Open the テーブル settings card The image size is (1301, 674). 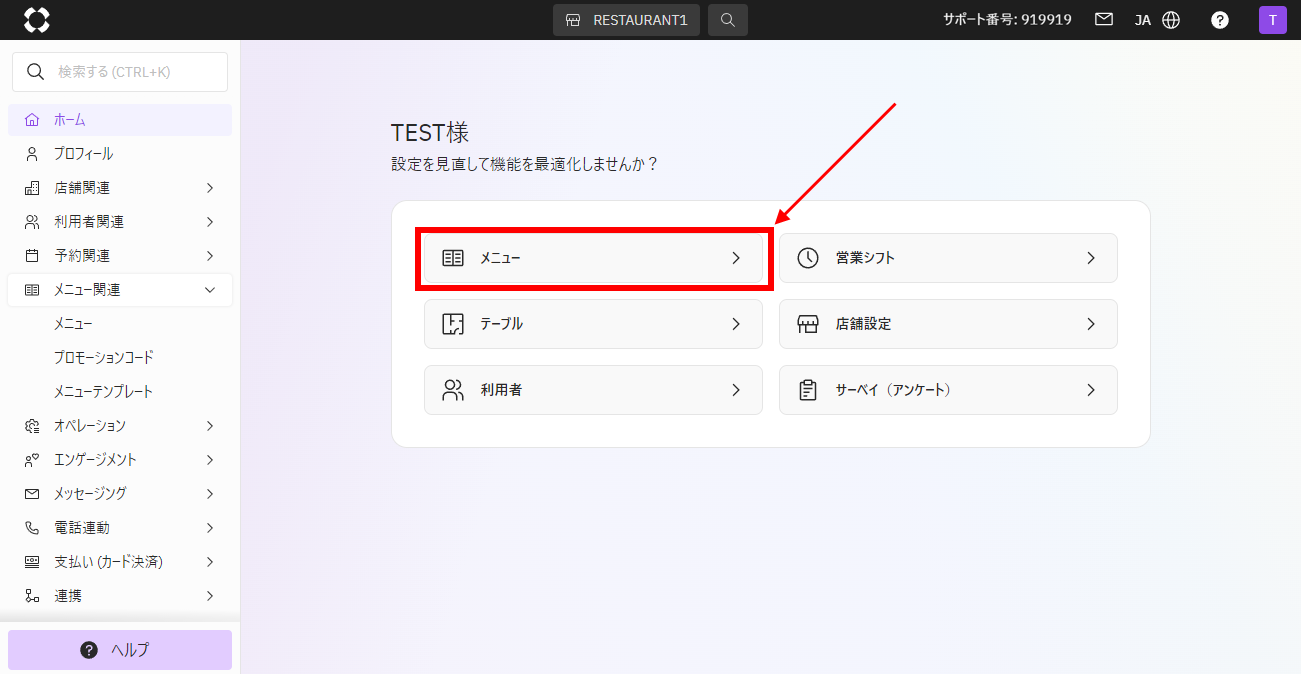pyautogui.click(x=593, y=324)
